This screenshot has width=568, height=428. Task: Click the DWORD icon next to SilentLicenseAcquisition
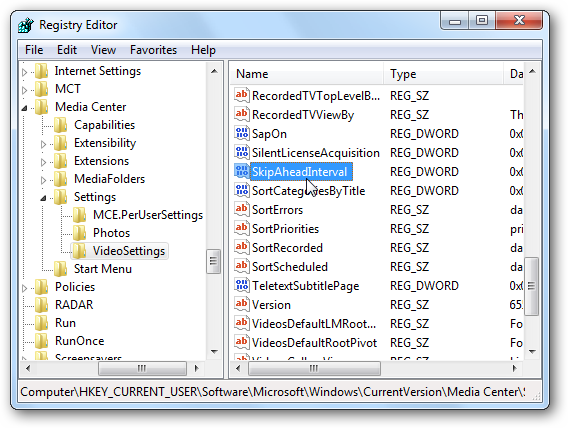pyautogui.click(x=241, y=152)
